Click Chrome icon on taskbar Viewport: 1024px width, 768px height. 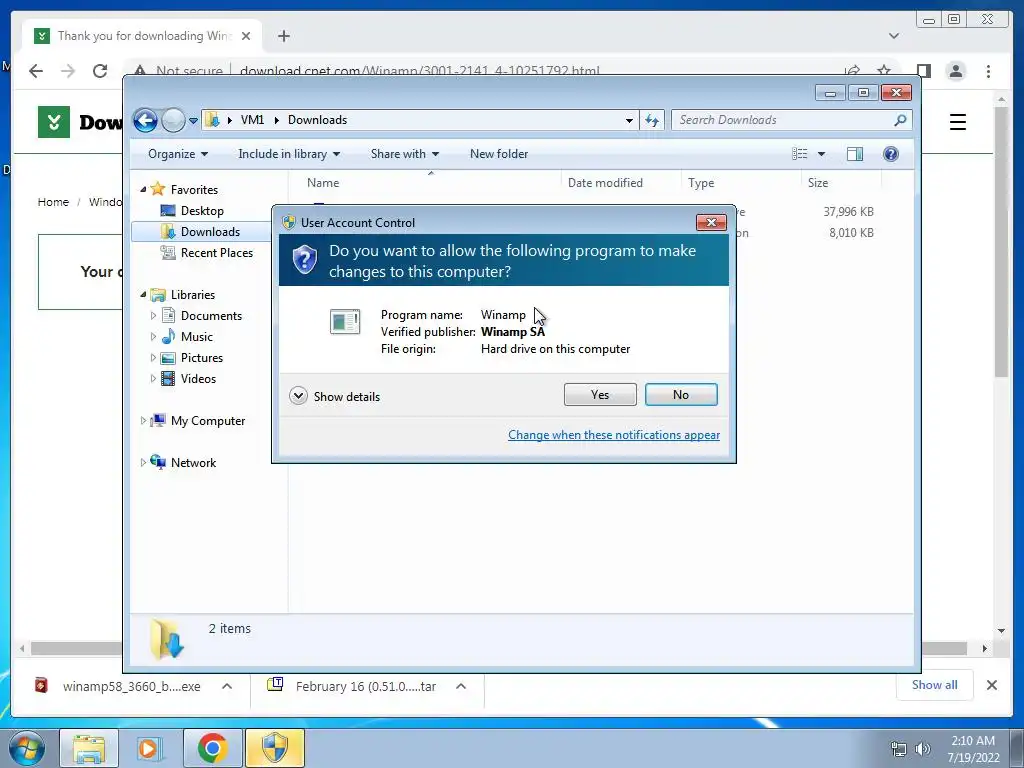[212, 748]
